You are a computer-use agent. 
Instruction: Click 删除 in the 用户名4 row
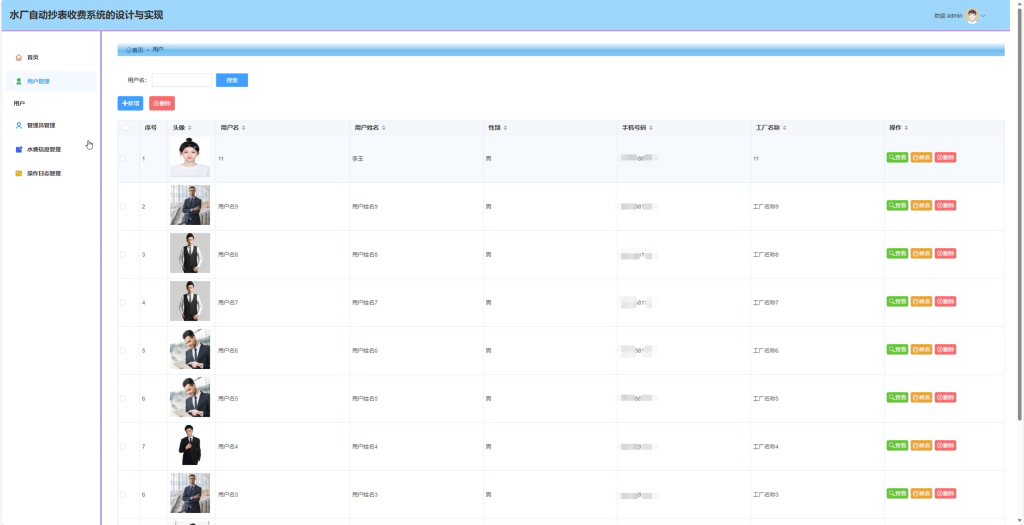[x=946, y=445]
